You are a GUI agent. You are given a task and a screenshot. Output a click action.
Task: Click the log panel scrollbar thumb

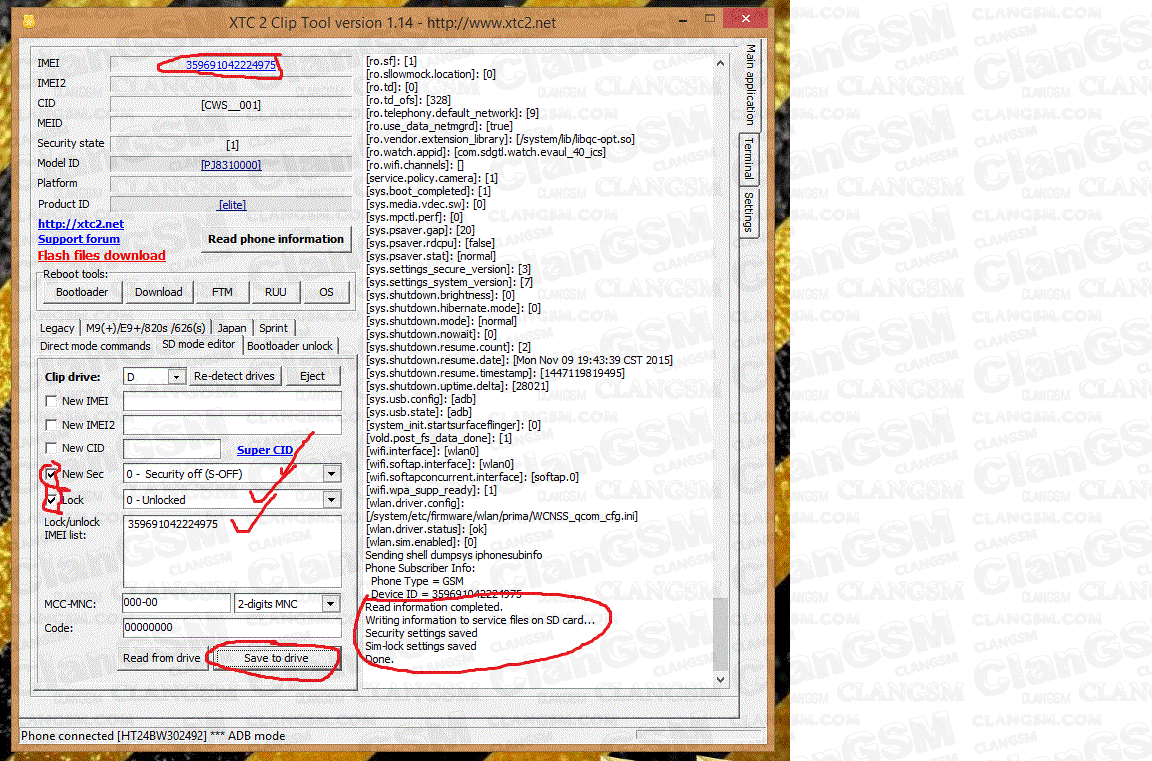coord(721,633)
